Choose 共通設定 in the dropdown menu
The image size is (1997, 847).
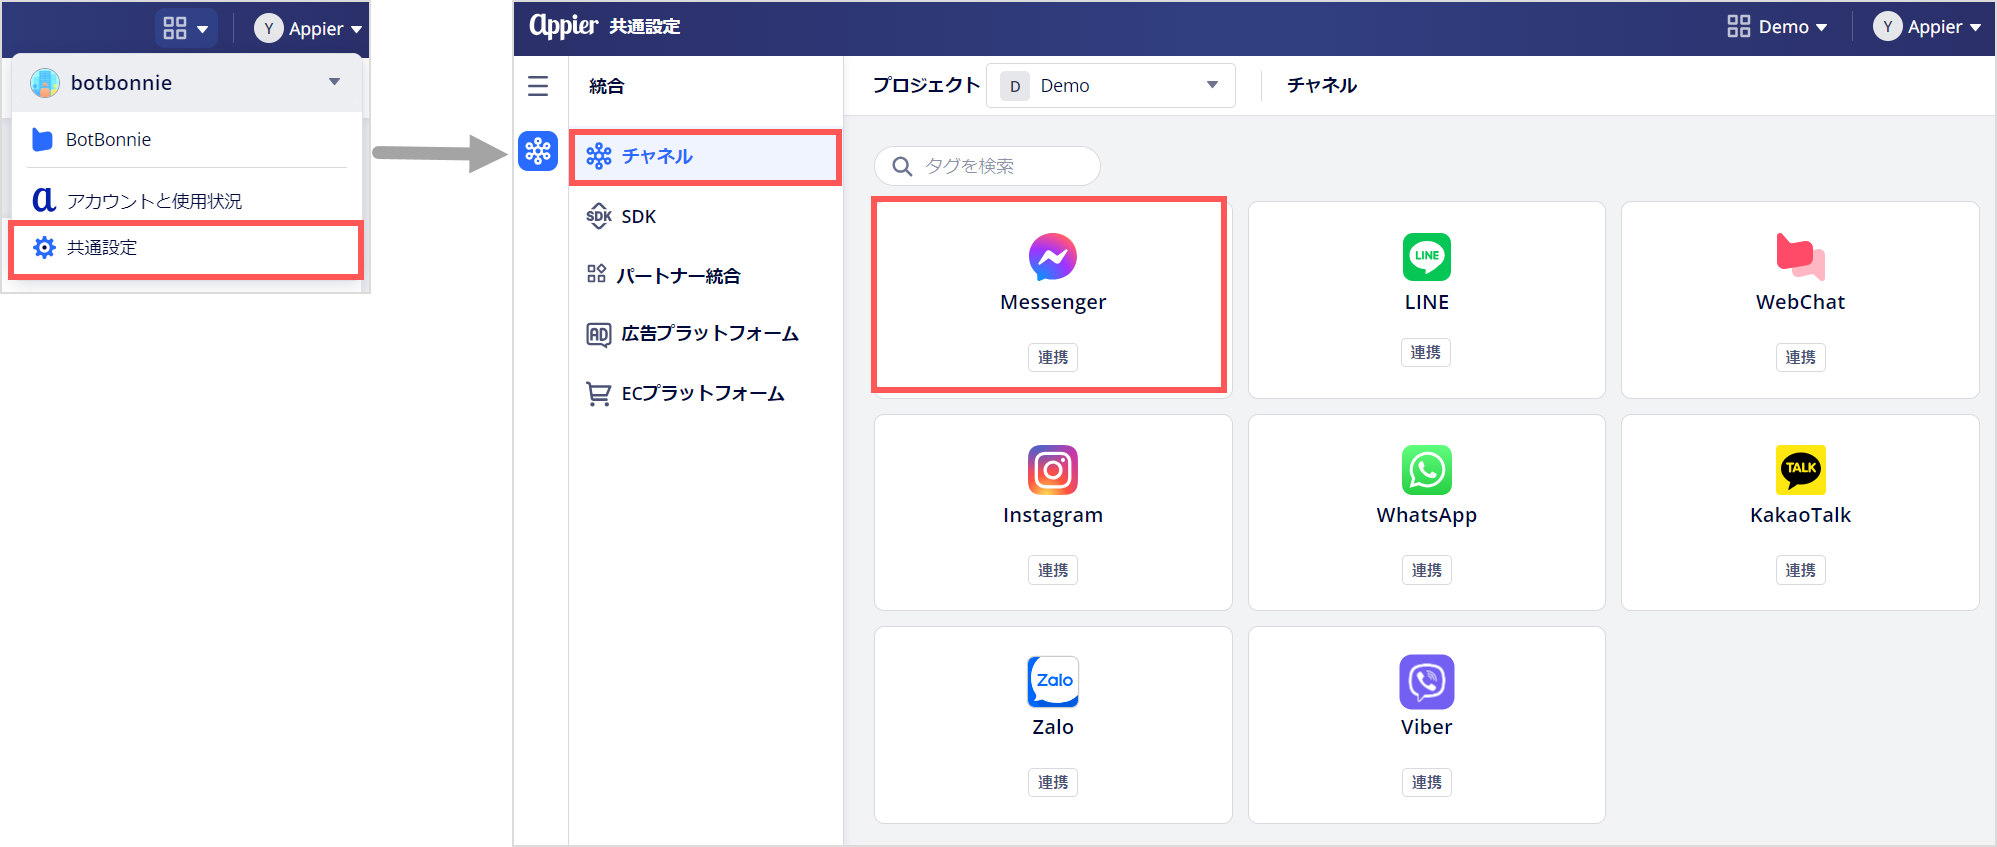pyautogui.click(x=186, y=248)
